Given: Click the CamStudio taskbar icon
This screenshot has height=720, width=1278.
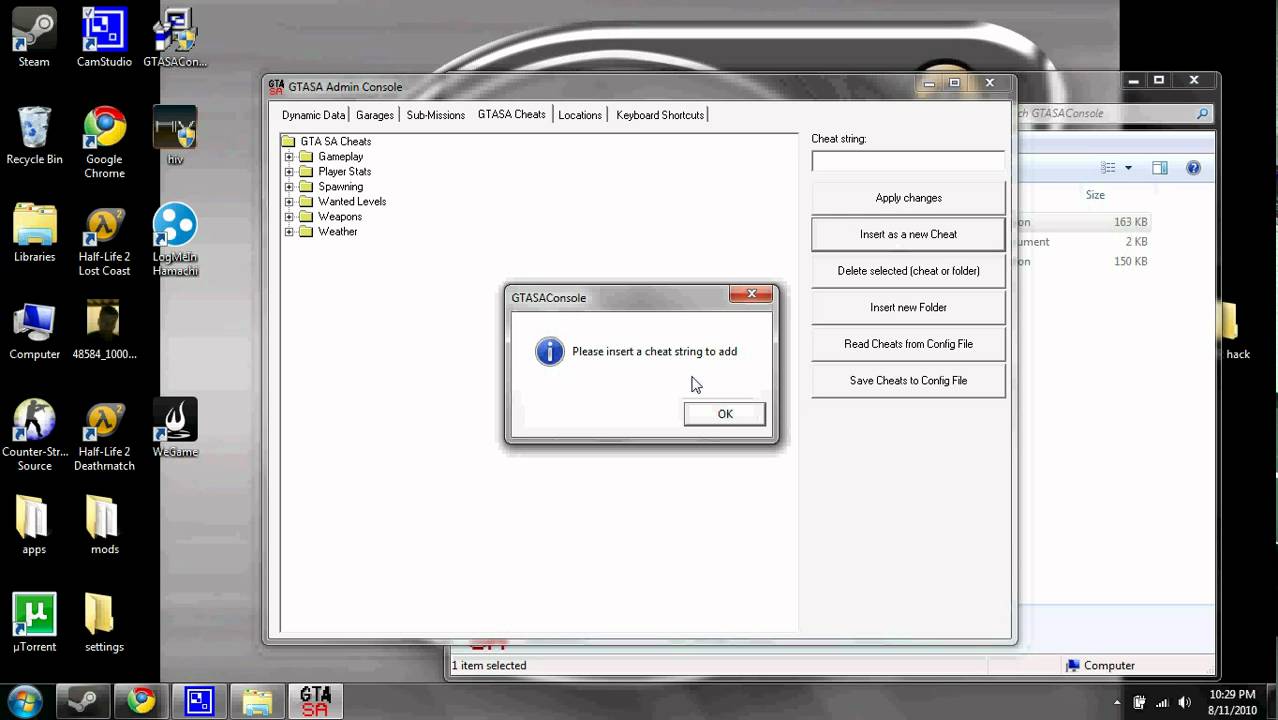Looking at the screenshot, I should (200, 701).
